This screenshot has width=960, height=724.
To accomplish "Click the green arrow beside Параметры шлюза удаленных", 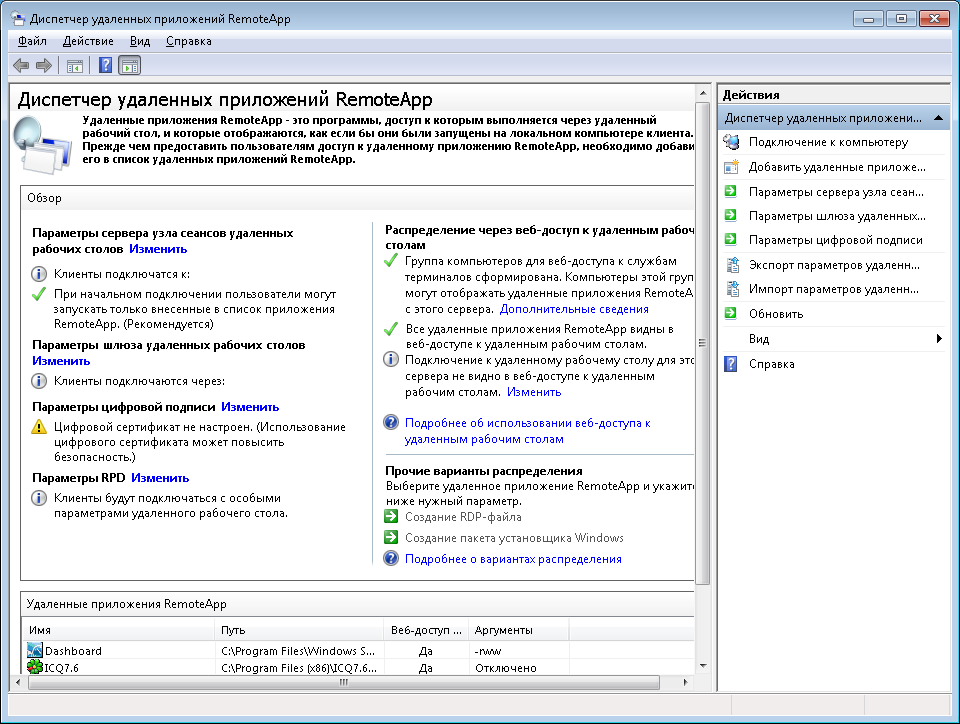I will click(x=730, y=215).
